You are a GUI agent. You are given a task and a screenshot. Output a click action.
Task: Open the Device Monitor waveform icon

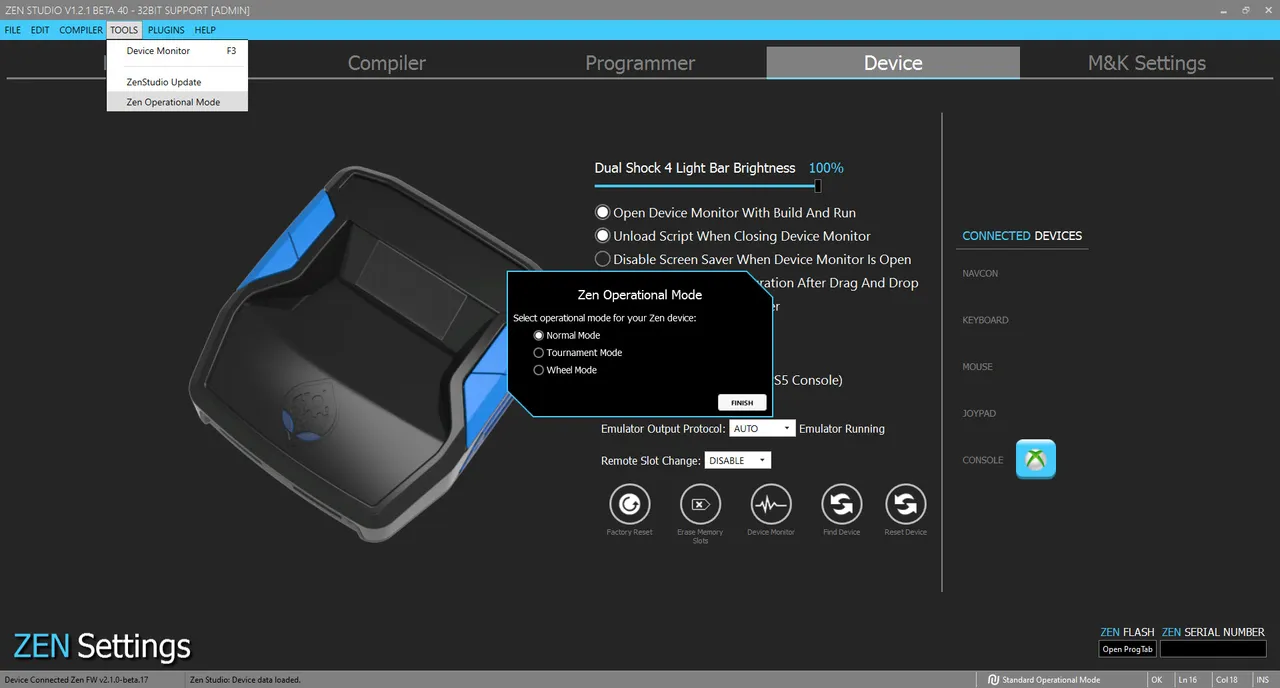770,505
